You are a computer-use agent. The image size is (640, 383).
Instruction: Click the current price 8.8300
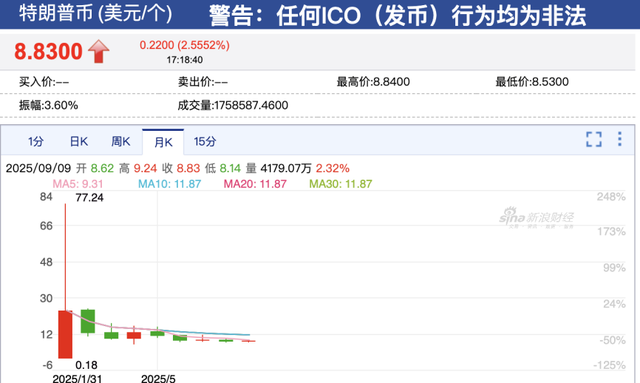(48, 51)
